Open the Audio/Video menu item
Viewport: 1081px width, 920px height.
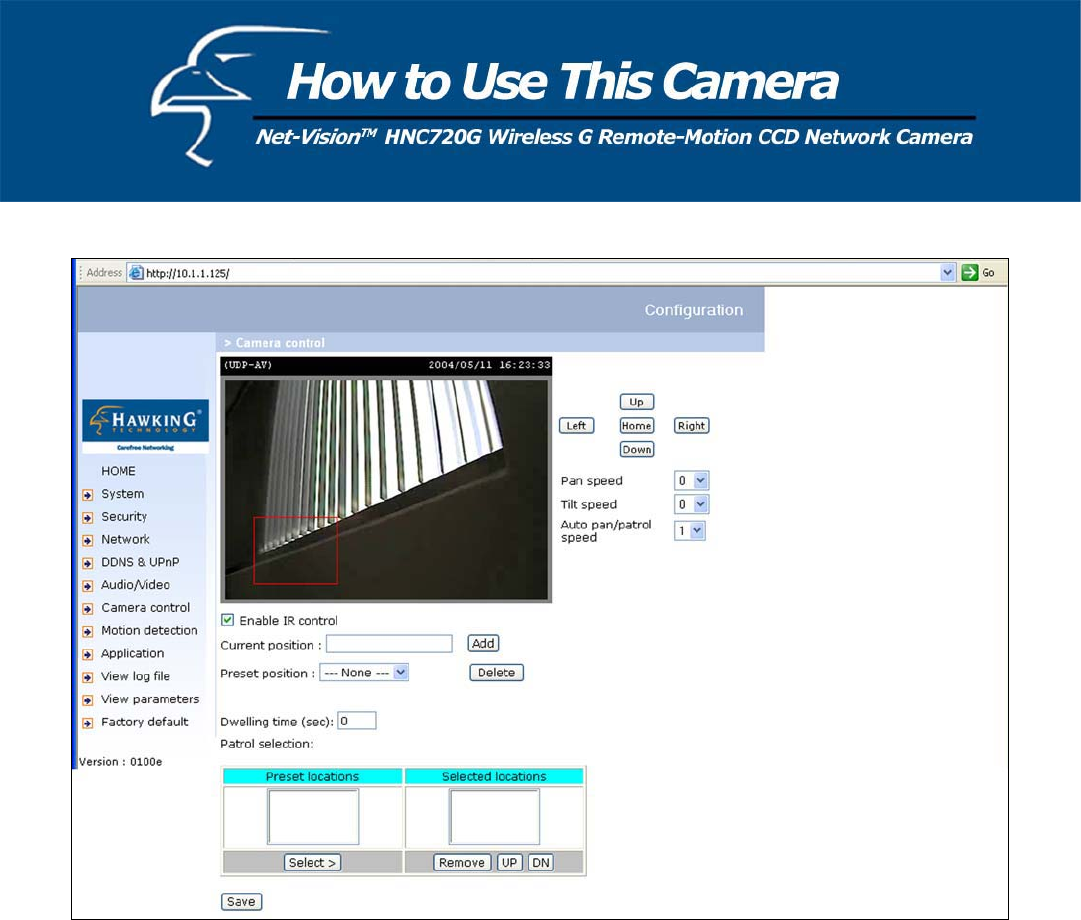coord(135,585)
